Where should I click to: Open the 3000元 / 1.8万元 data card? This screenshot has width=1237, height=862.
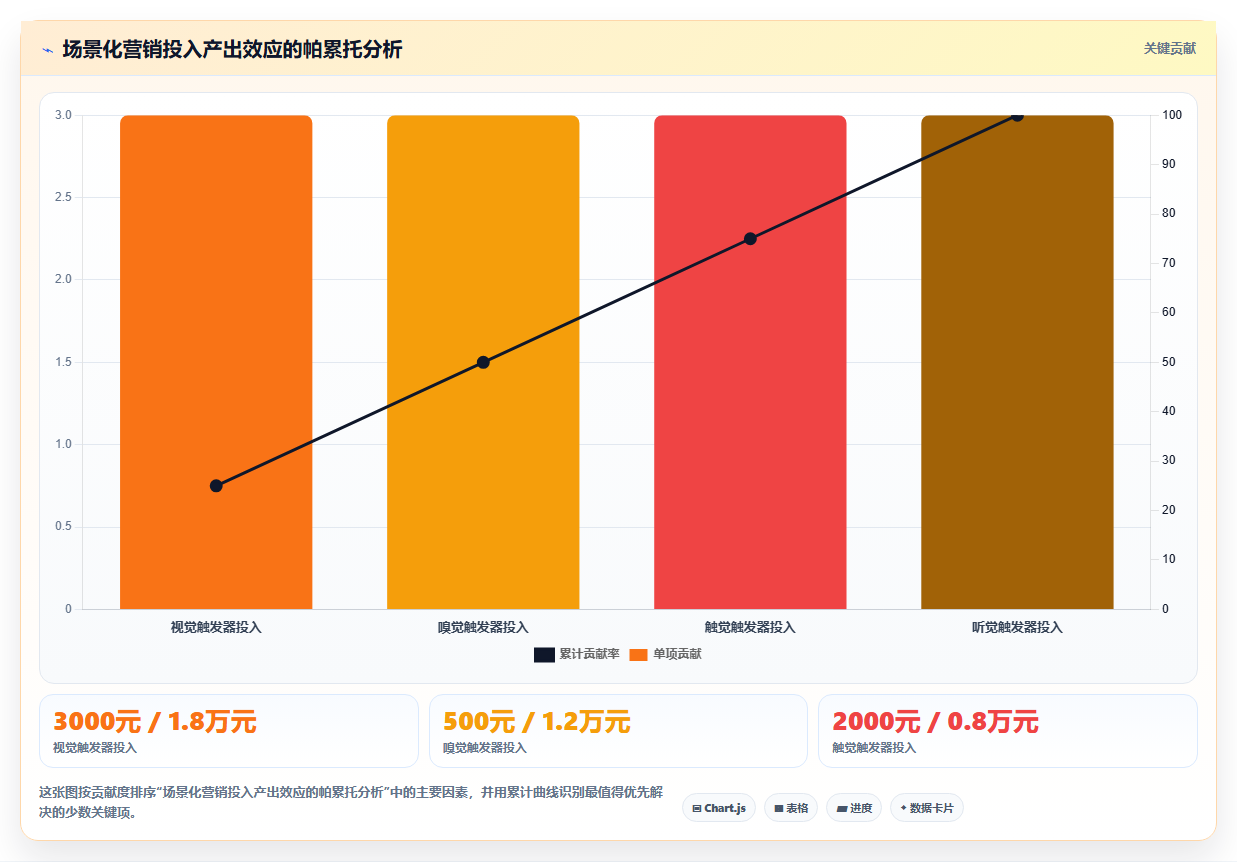coord(229,731)
